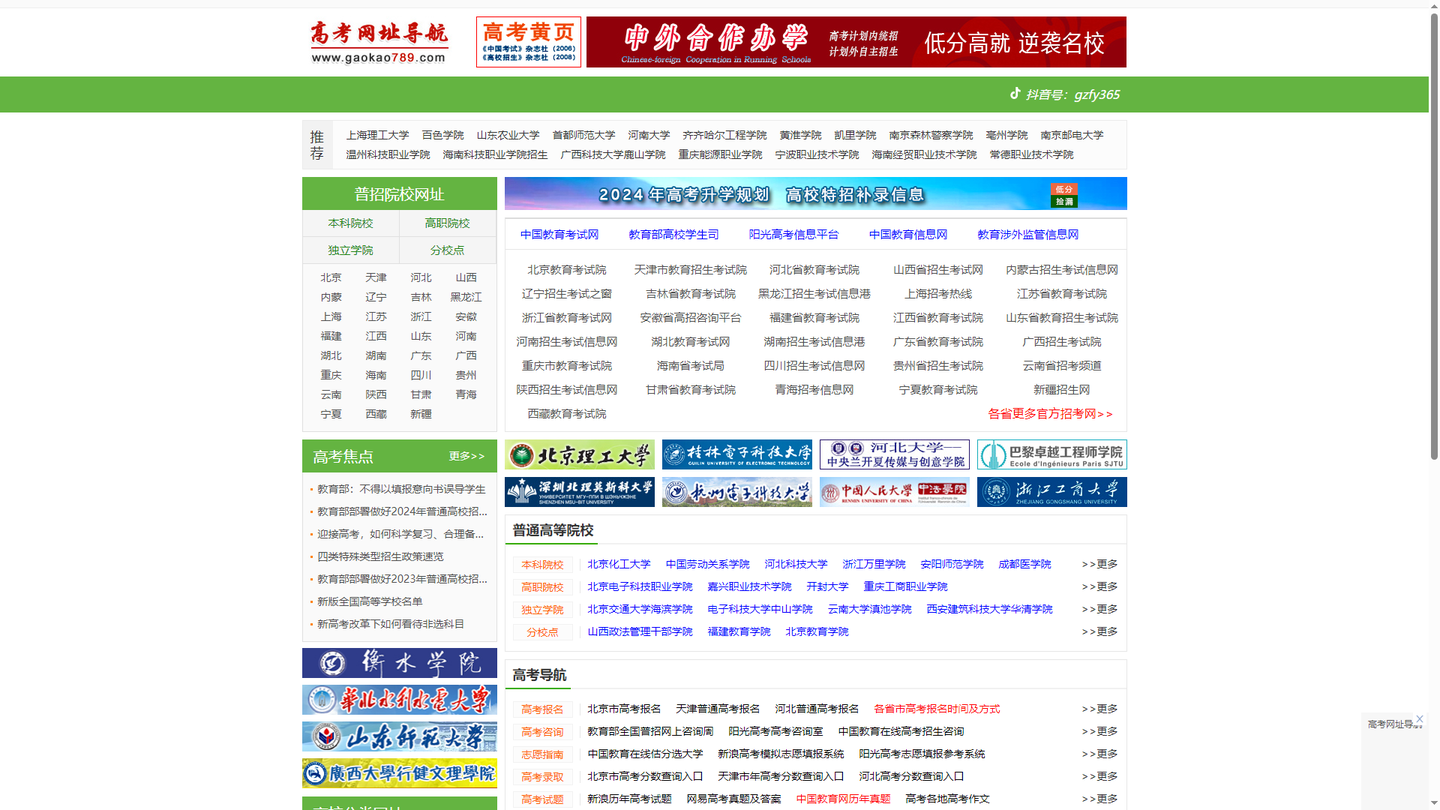Open 西藏教育考试院 link
The width and height of the screenshot is (1440, 810).
tap(567, 414)
